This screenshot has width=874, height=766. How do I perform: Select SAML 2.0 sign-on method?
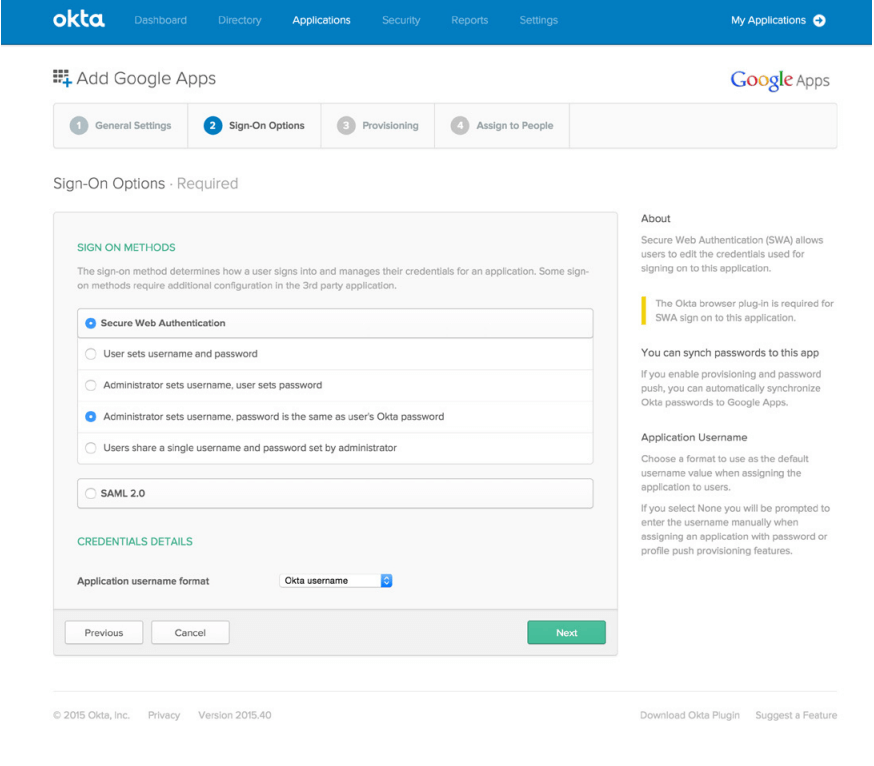[x=90, y=493]
